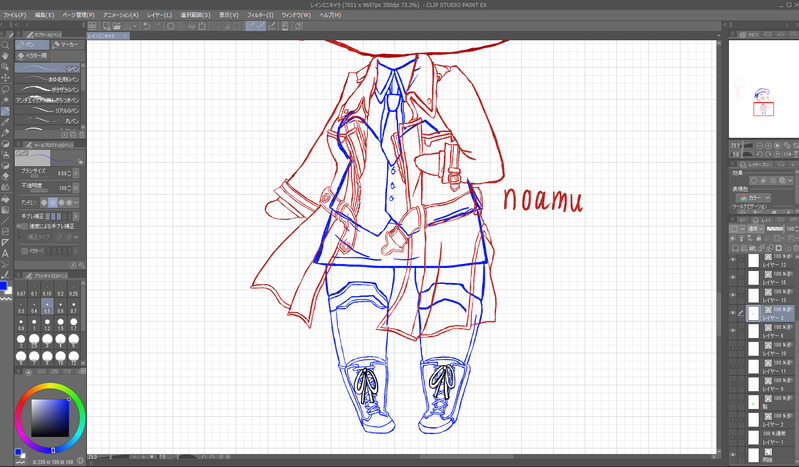The height and width of the screenshot is (467, 799).
Task: Open the layer blending mode dropdown
Action: pos(755,229)
